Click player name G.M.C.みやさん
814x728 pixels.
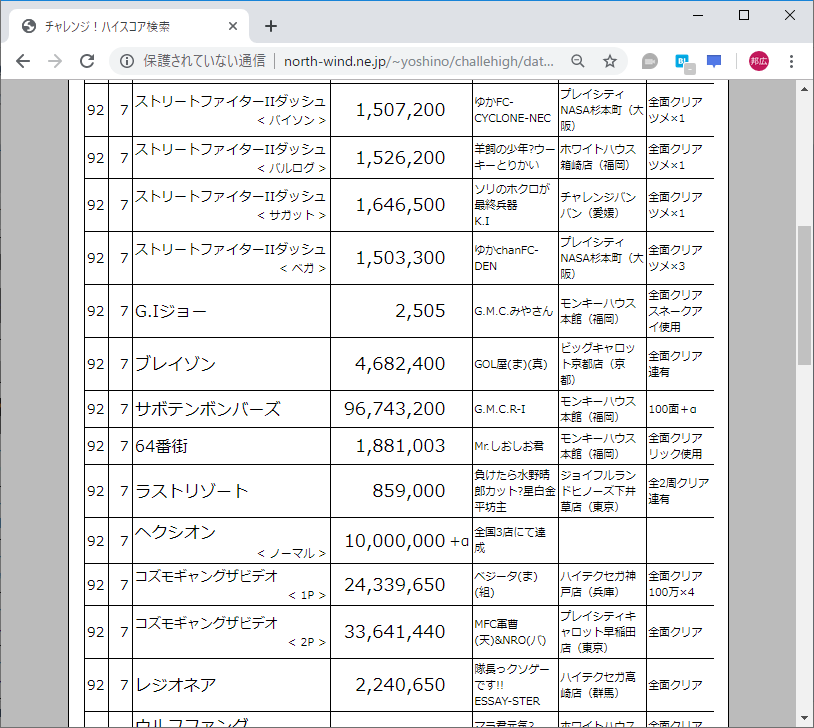coord(513,311)
